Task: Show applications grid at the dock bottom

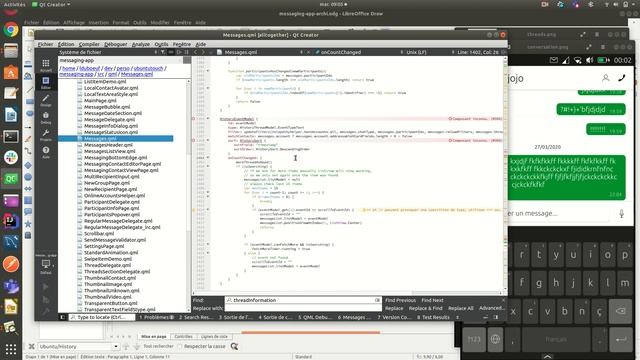Action: click(x=11, y=349)
